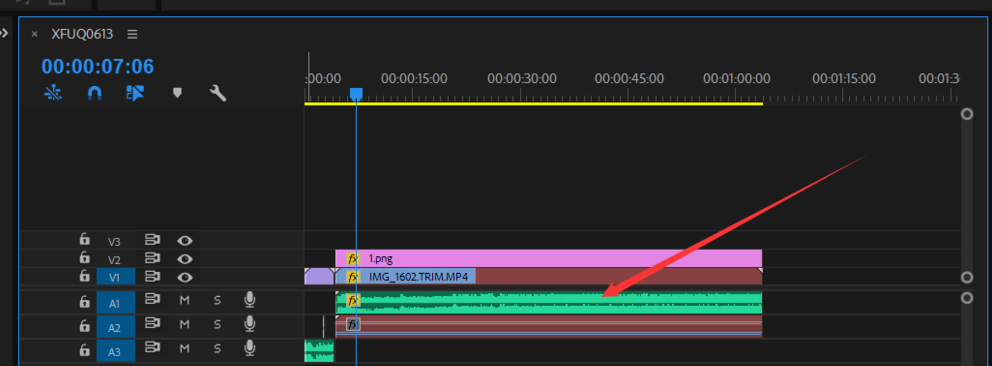992x366 pixels.
Task: Open Timeline Display Settings wrench icon
Action: click(x=218, y=94)
